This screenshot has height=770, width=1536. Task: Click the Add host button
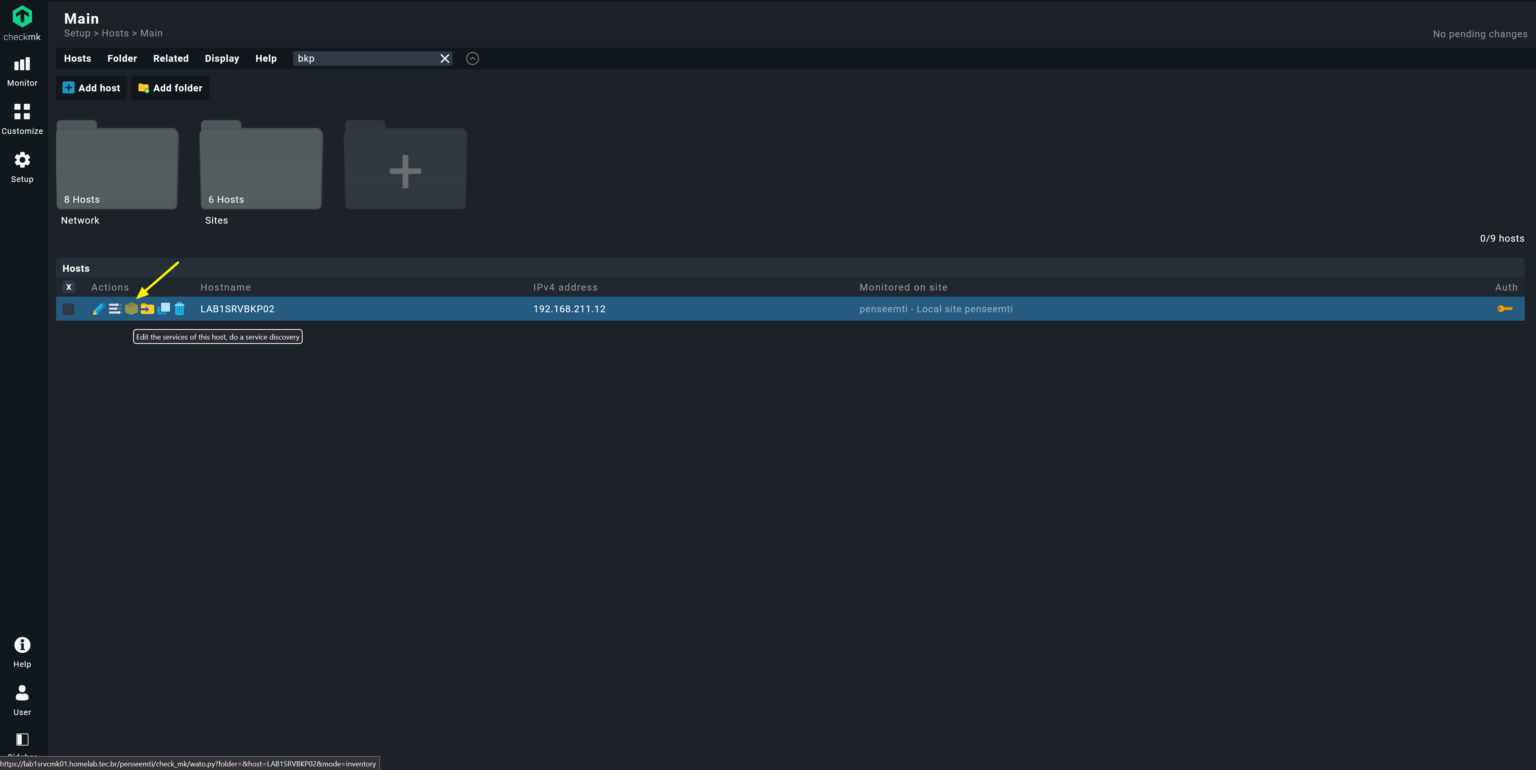click(x=91, y=88)
